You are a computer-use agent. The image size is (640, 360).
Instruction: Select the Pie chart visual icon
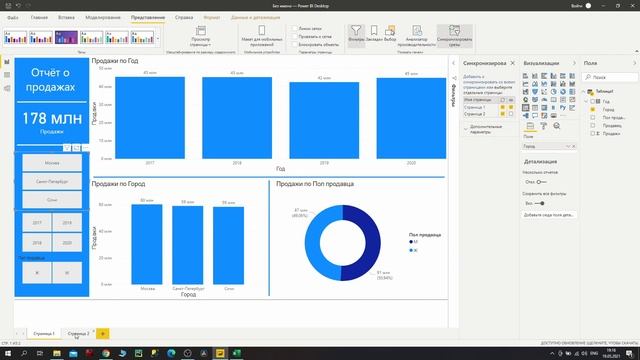553,92
